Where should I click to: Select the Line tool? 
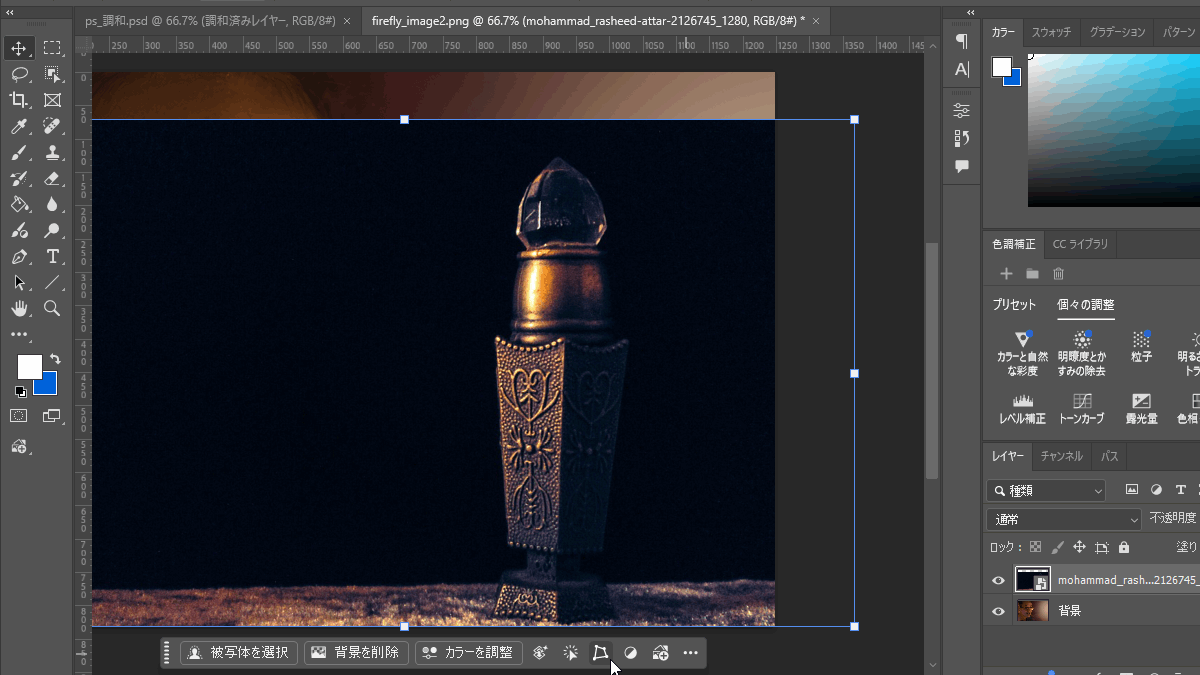(x=52, y=282)
